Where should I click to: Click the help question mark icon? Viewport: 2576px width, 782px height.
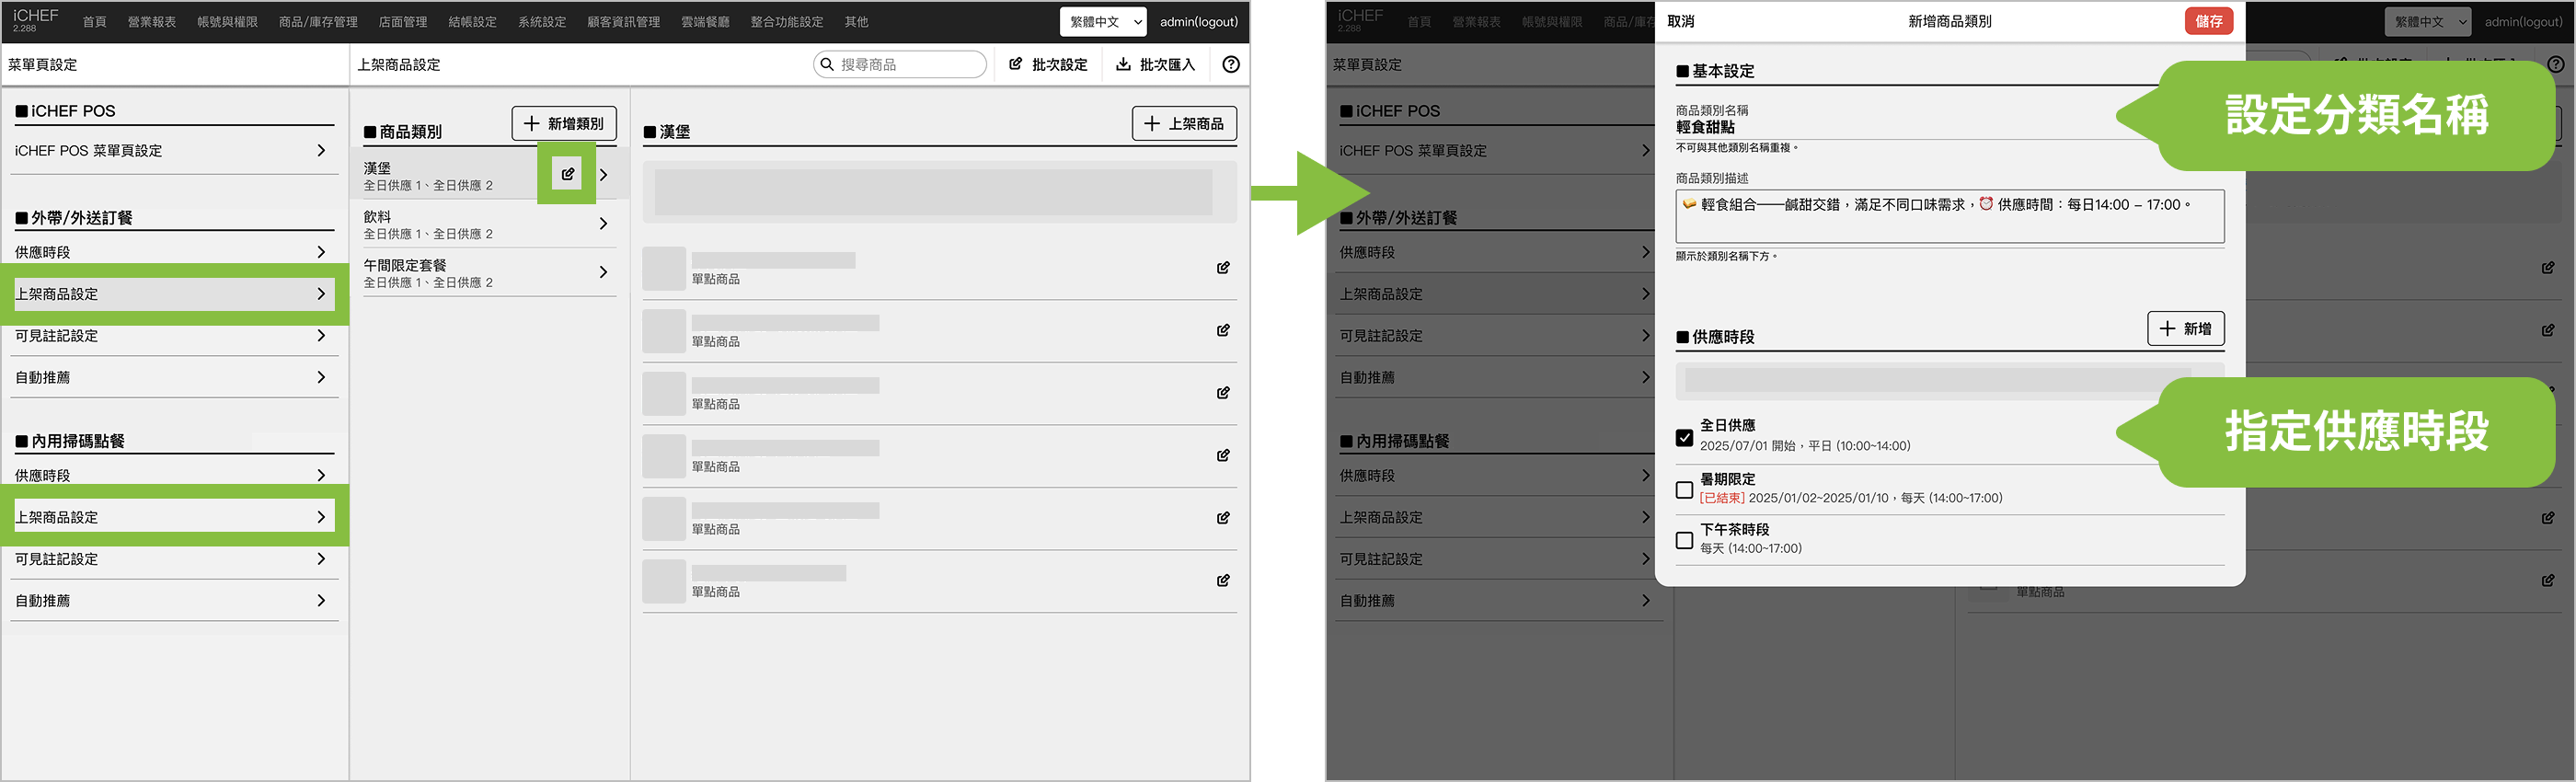(1231, 64)
